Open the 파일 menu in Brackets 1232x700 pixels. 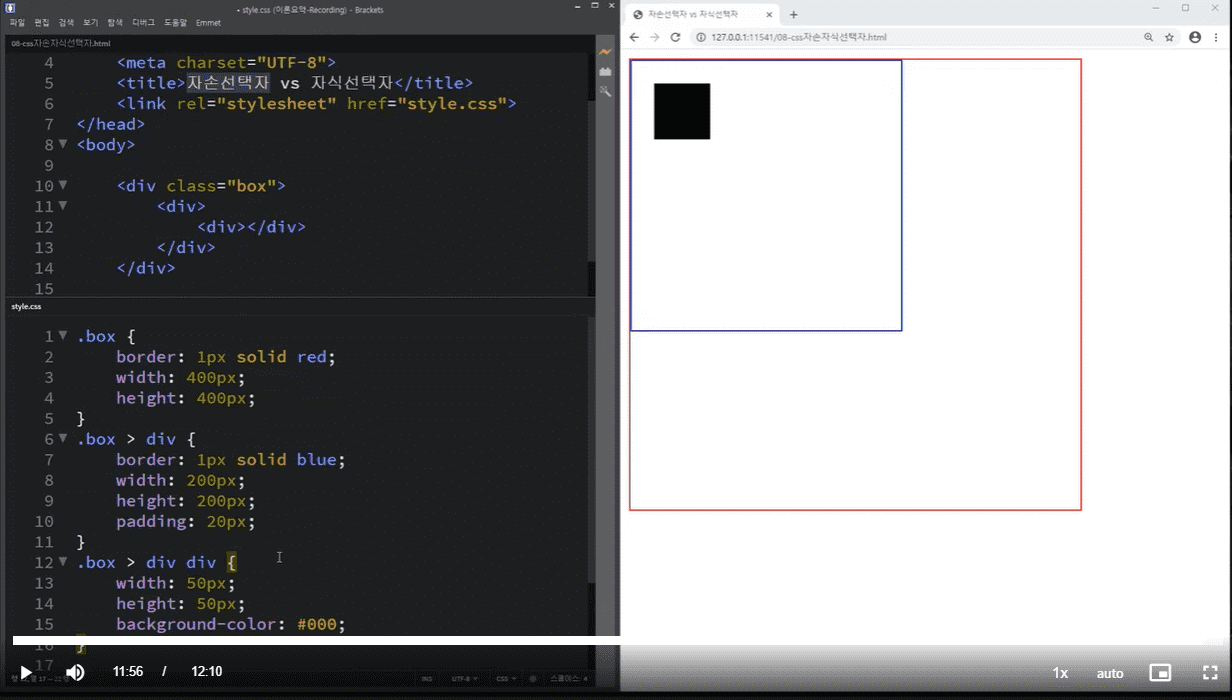click(17, 22)
